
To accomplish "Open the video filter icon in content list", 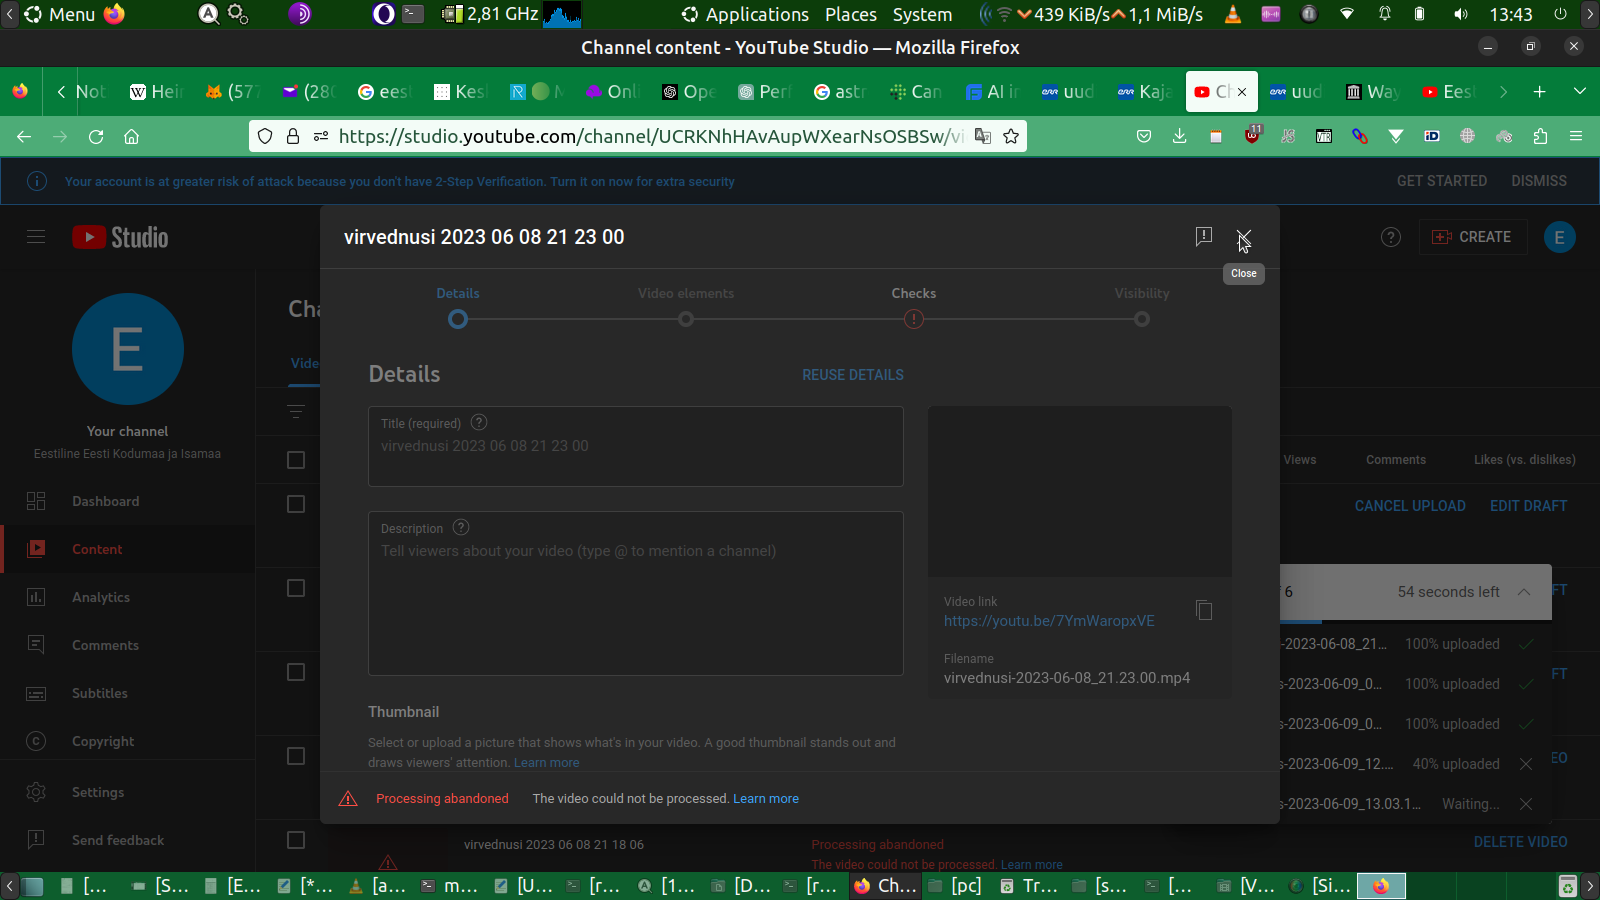I will [x=296, y=412].
